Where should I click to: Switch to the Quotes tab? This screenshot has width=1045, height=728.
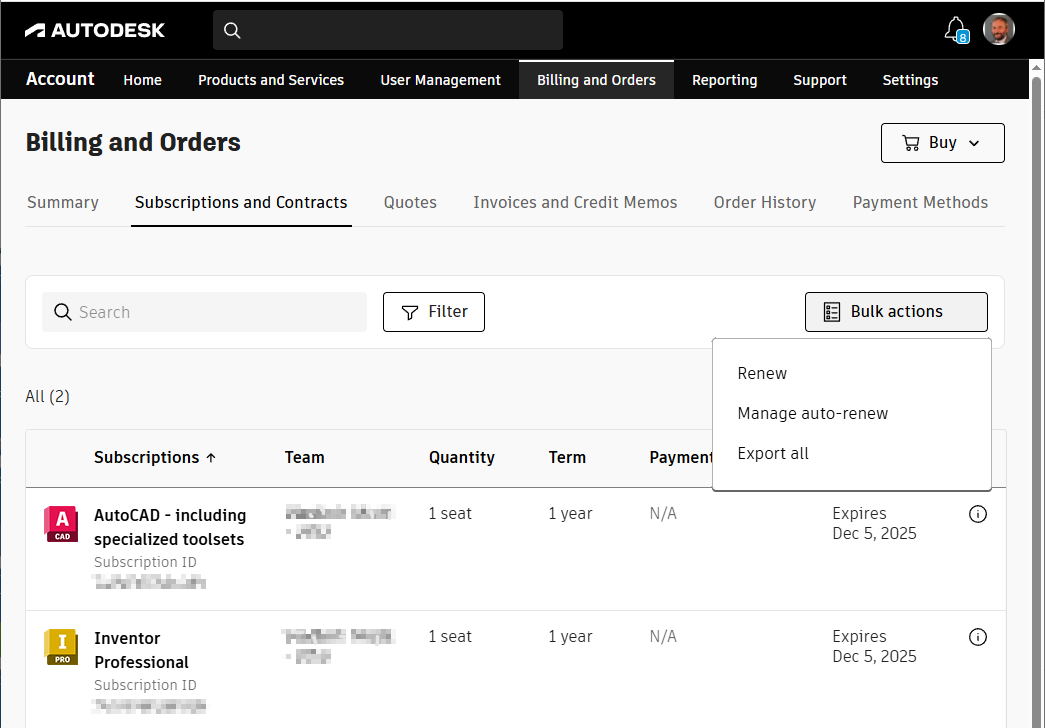click(410, 203)
